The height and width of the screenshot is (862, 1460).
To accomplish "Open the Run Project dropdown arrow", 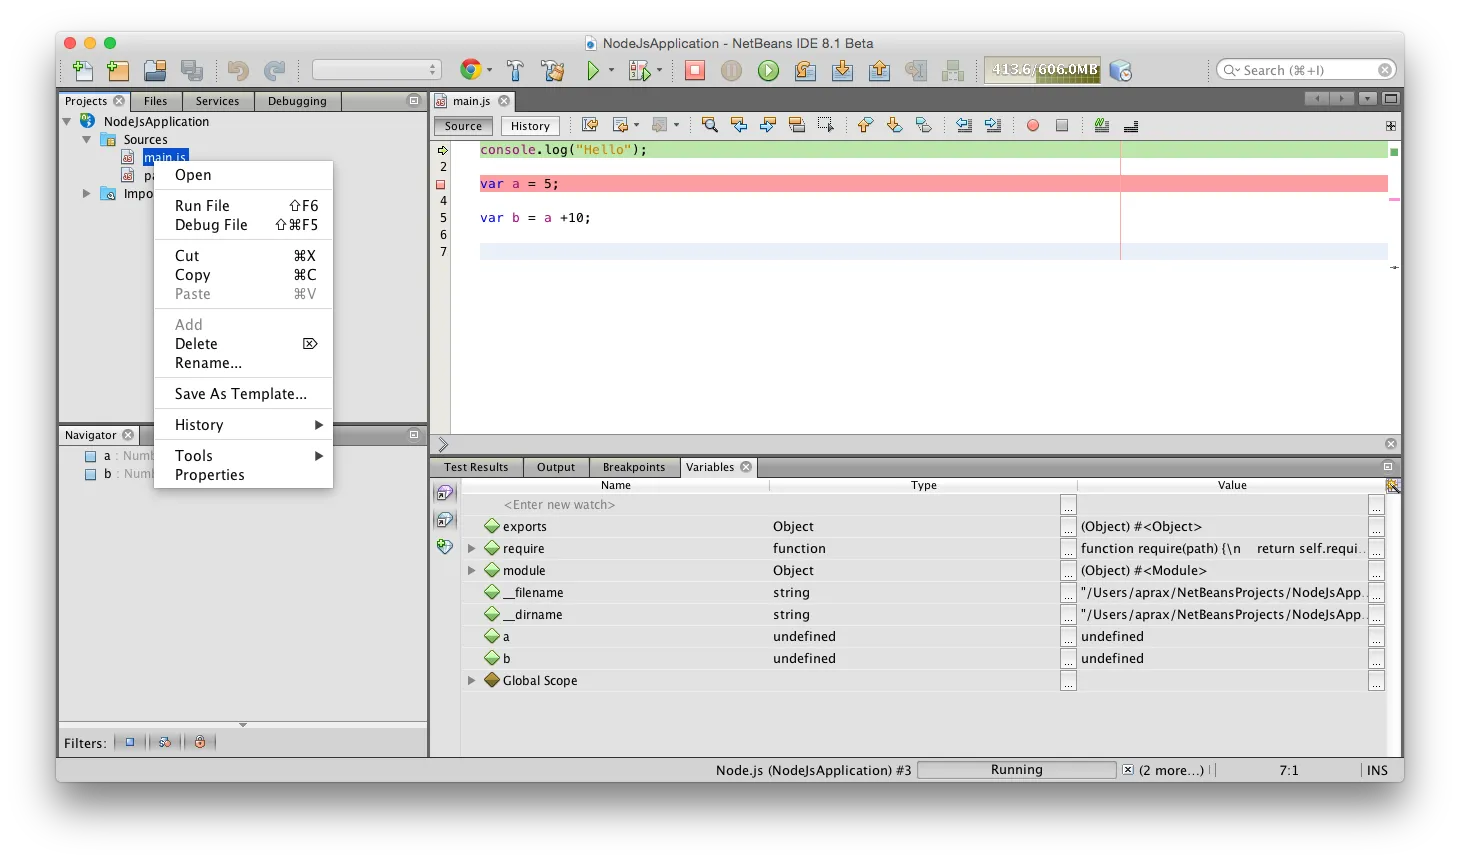I will [611, 70].
